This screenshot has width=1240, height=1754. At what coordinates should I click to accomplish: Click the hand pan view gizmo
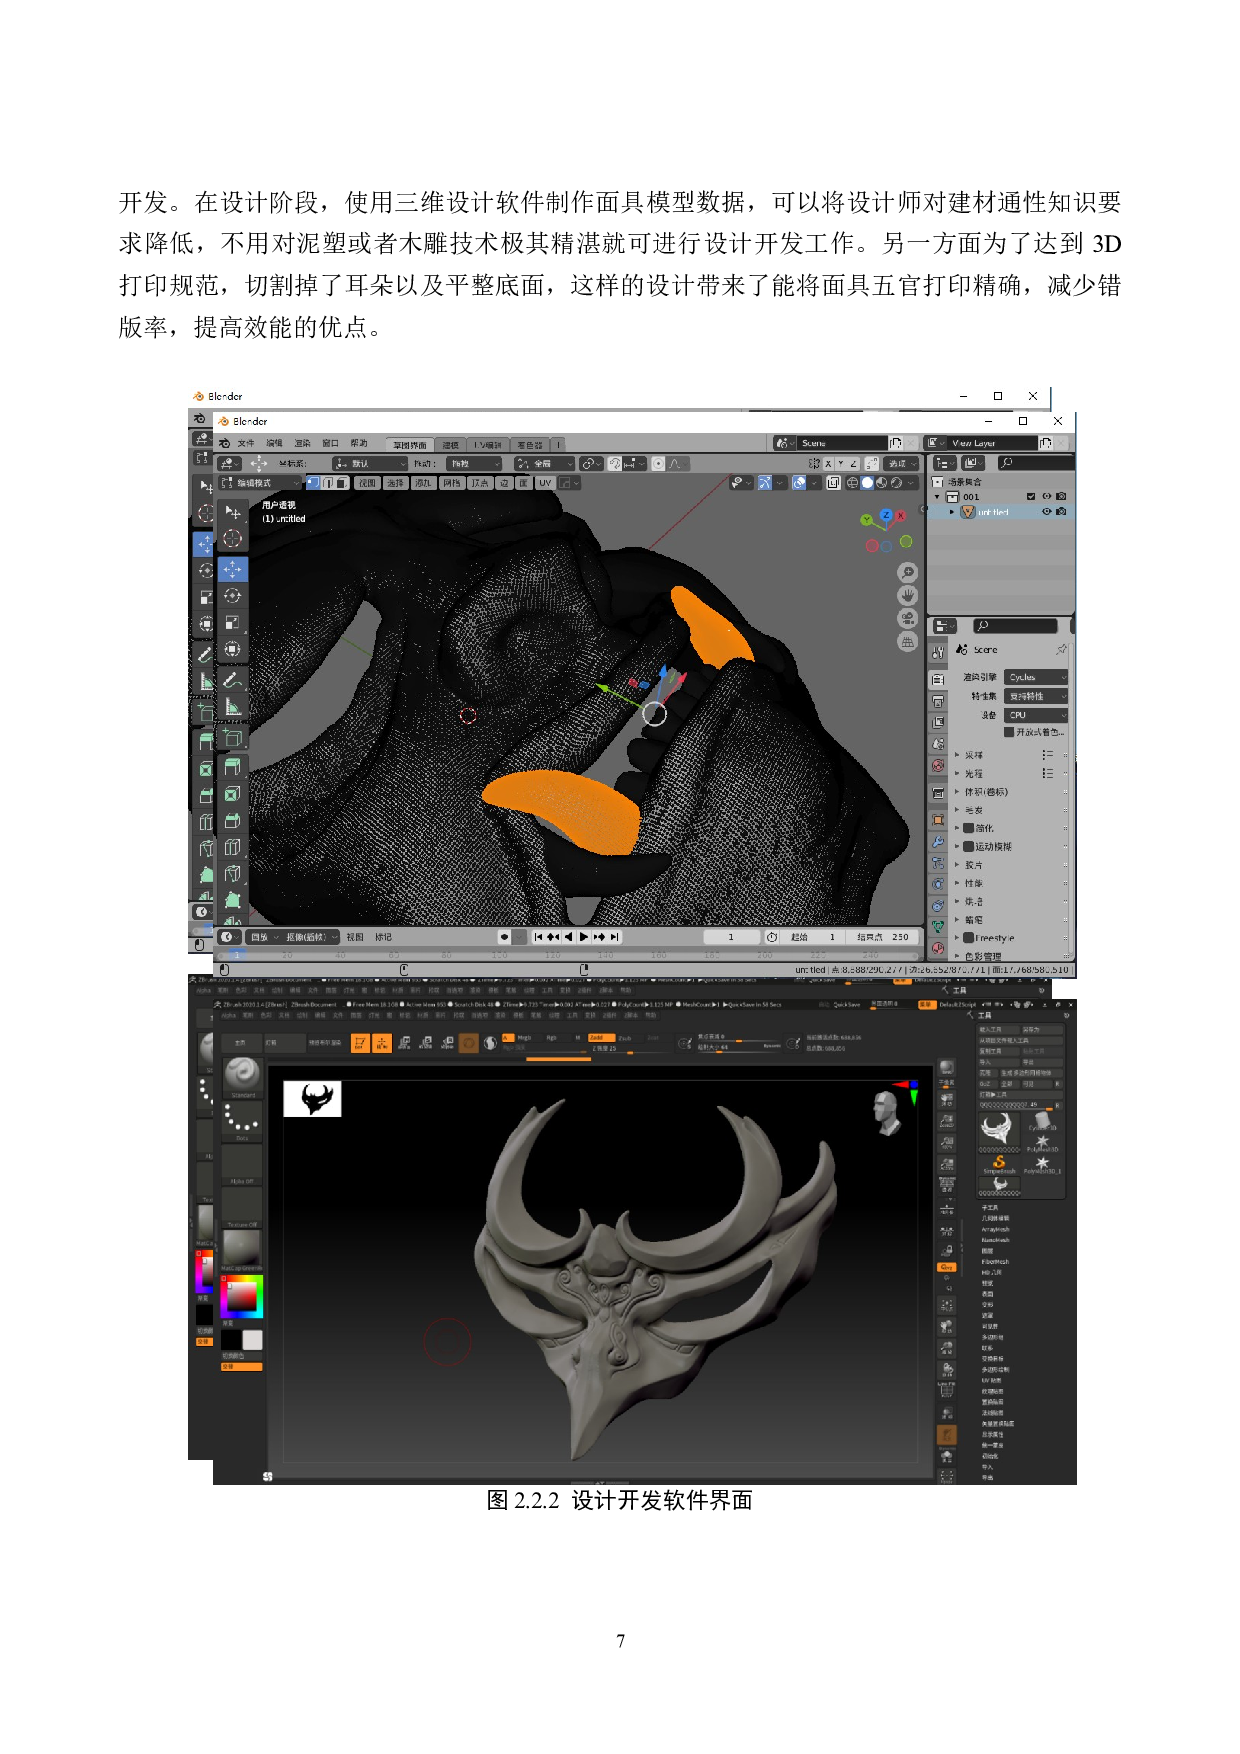[907, 596]
